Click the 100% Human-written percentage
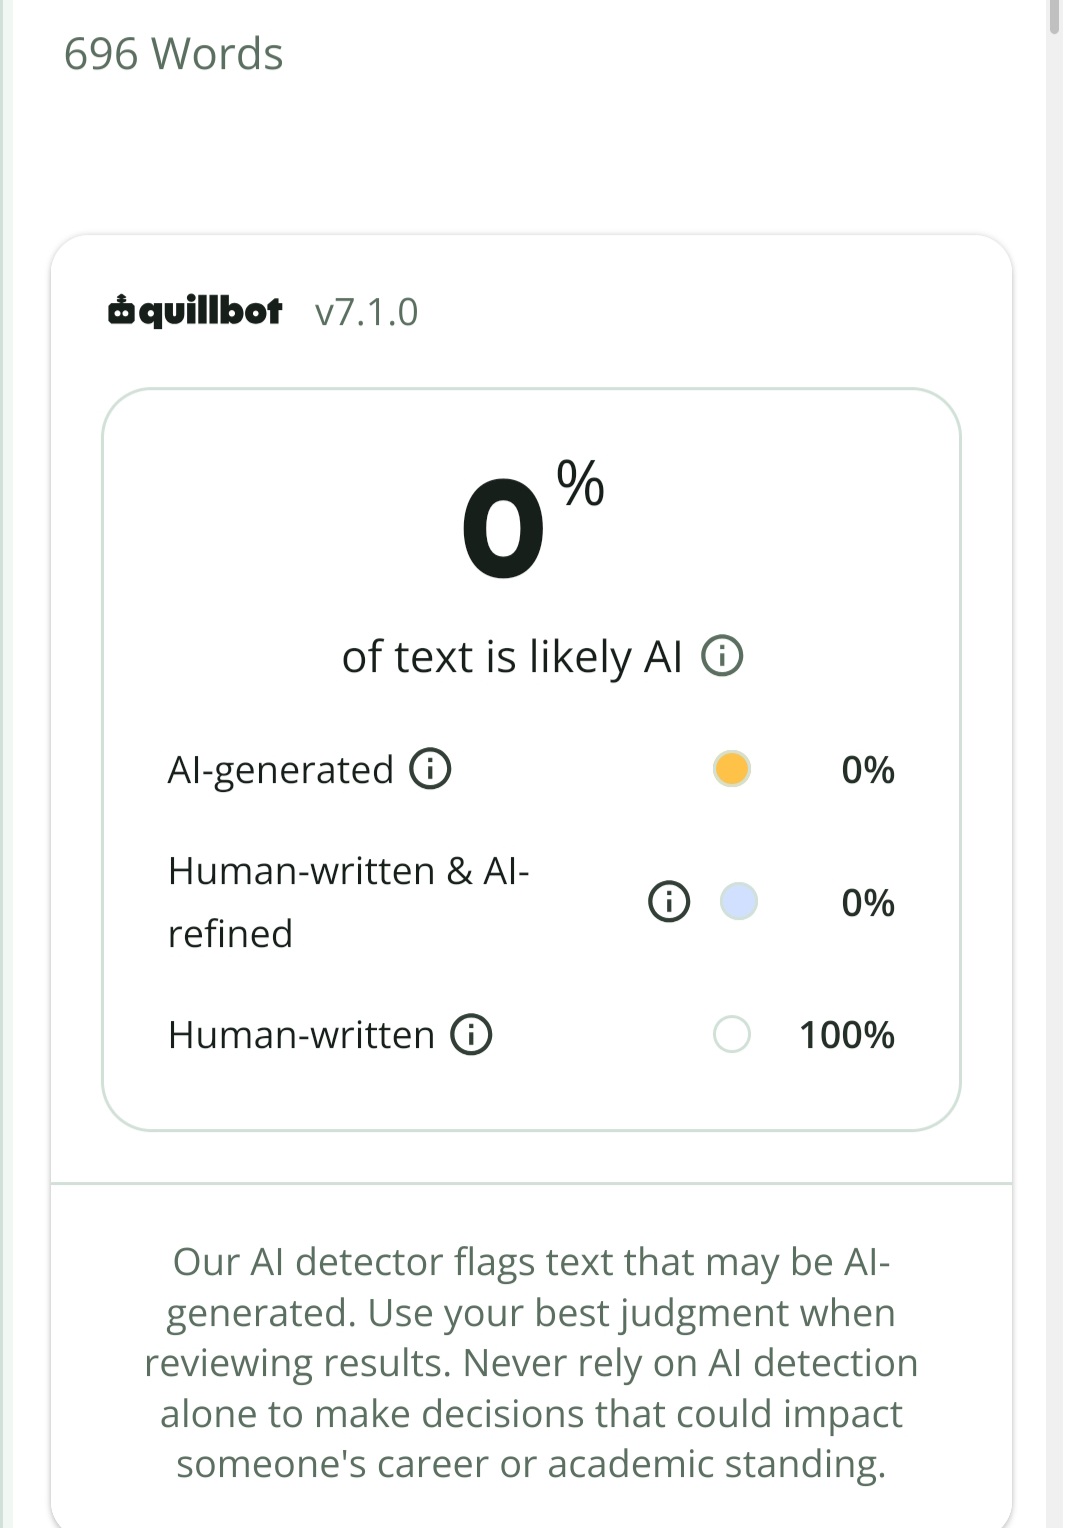Screen dimensions: 1080x1528 846,1035
